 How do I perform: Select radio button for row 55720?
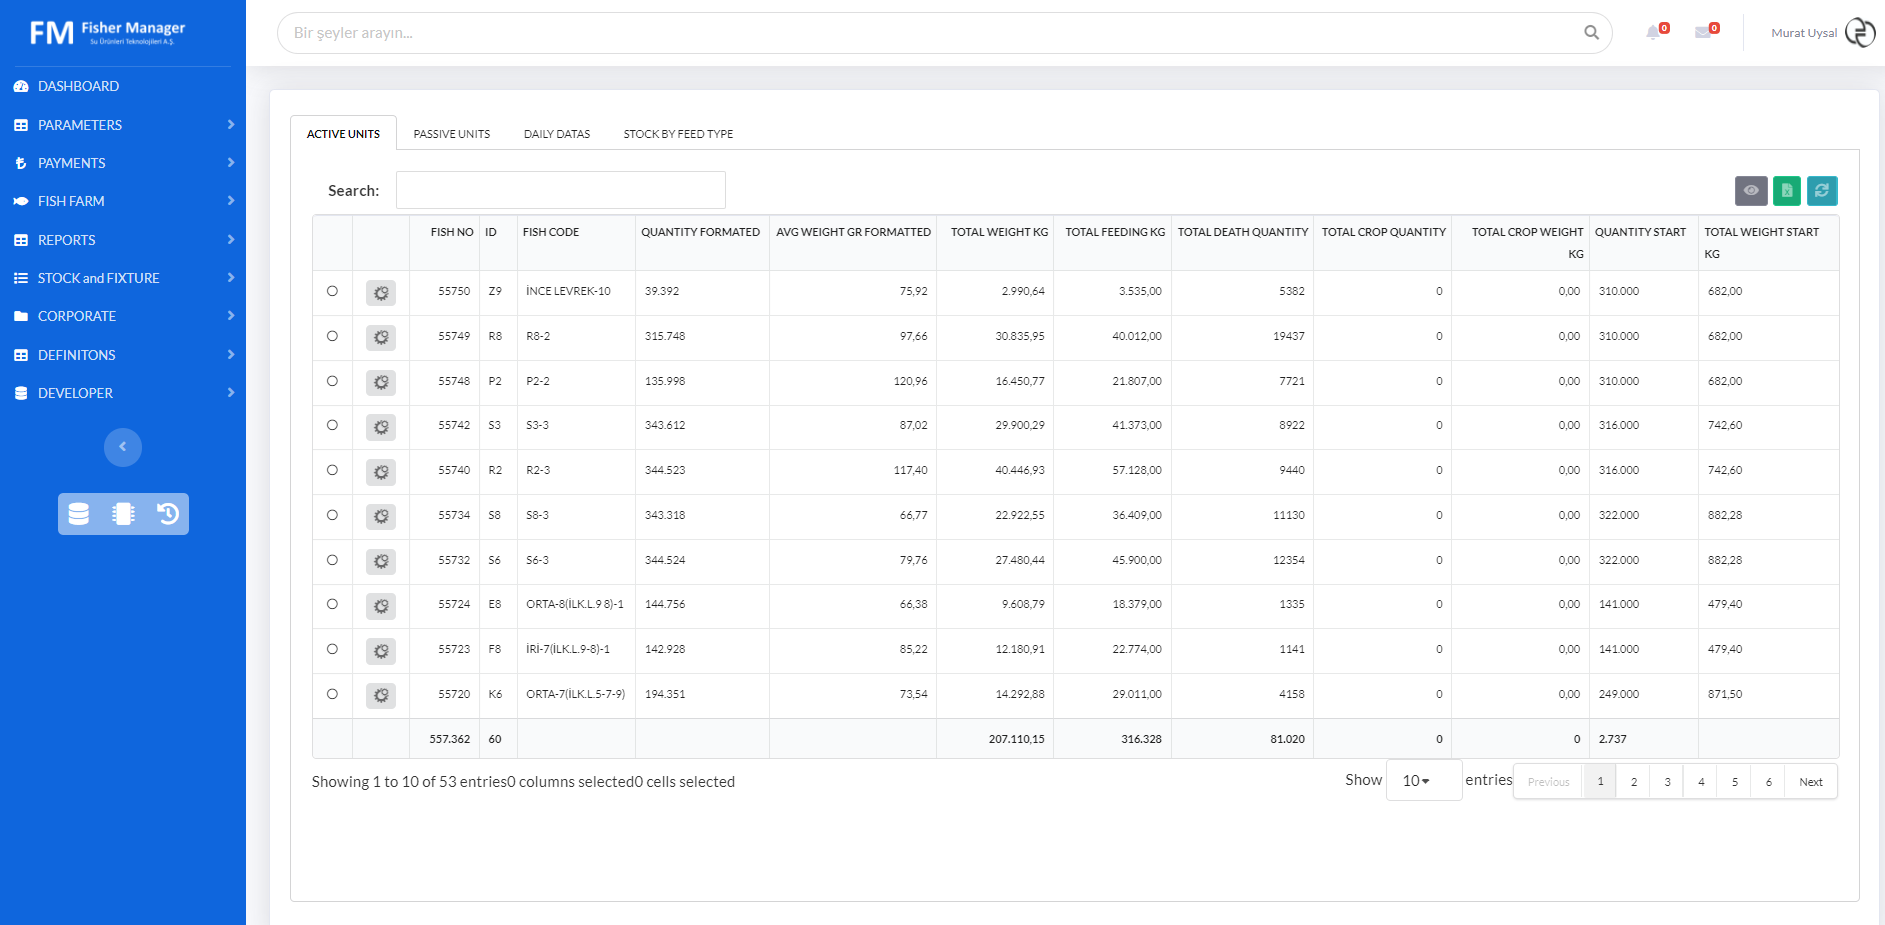[x=332, y=694]
